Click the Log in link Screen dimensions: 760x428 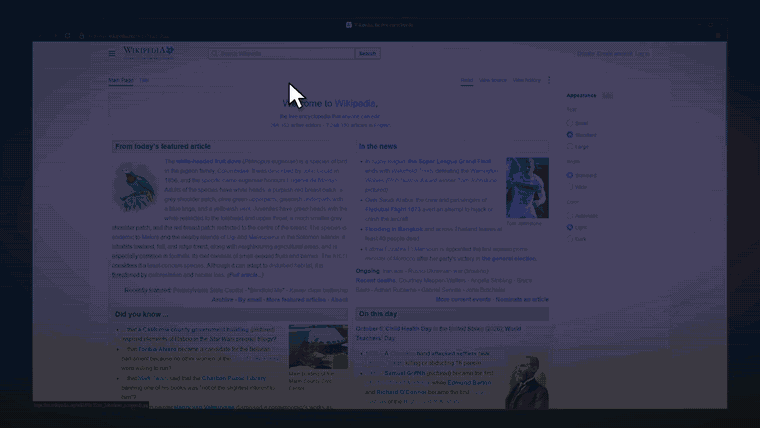(x=642, y=54)
